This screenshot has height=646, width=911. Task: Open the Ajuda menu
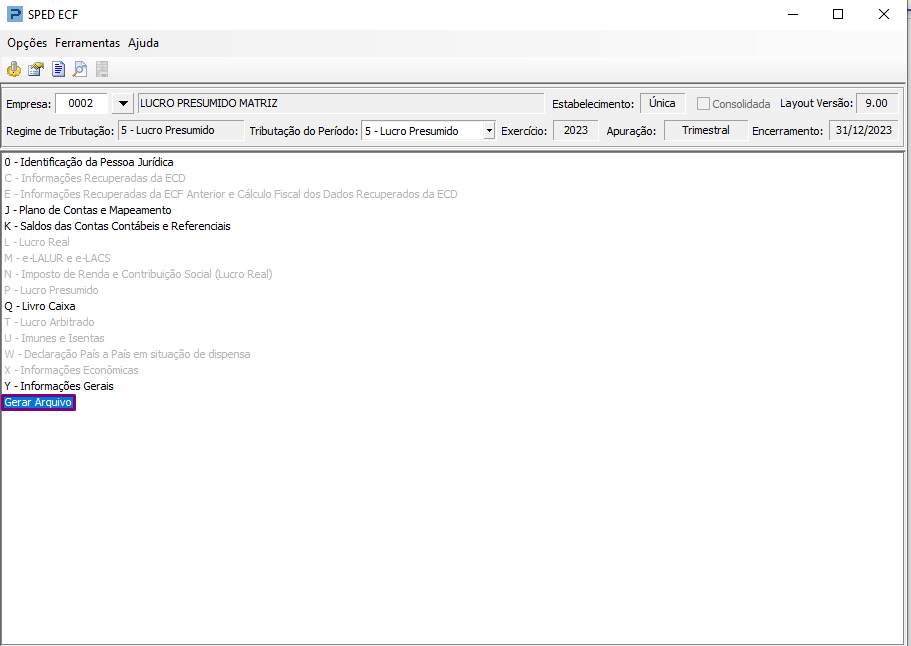[x=144, y=43]
